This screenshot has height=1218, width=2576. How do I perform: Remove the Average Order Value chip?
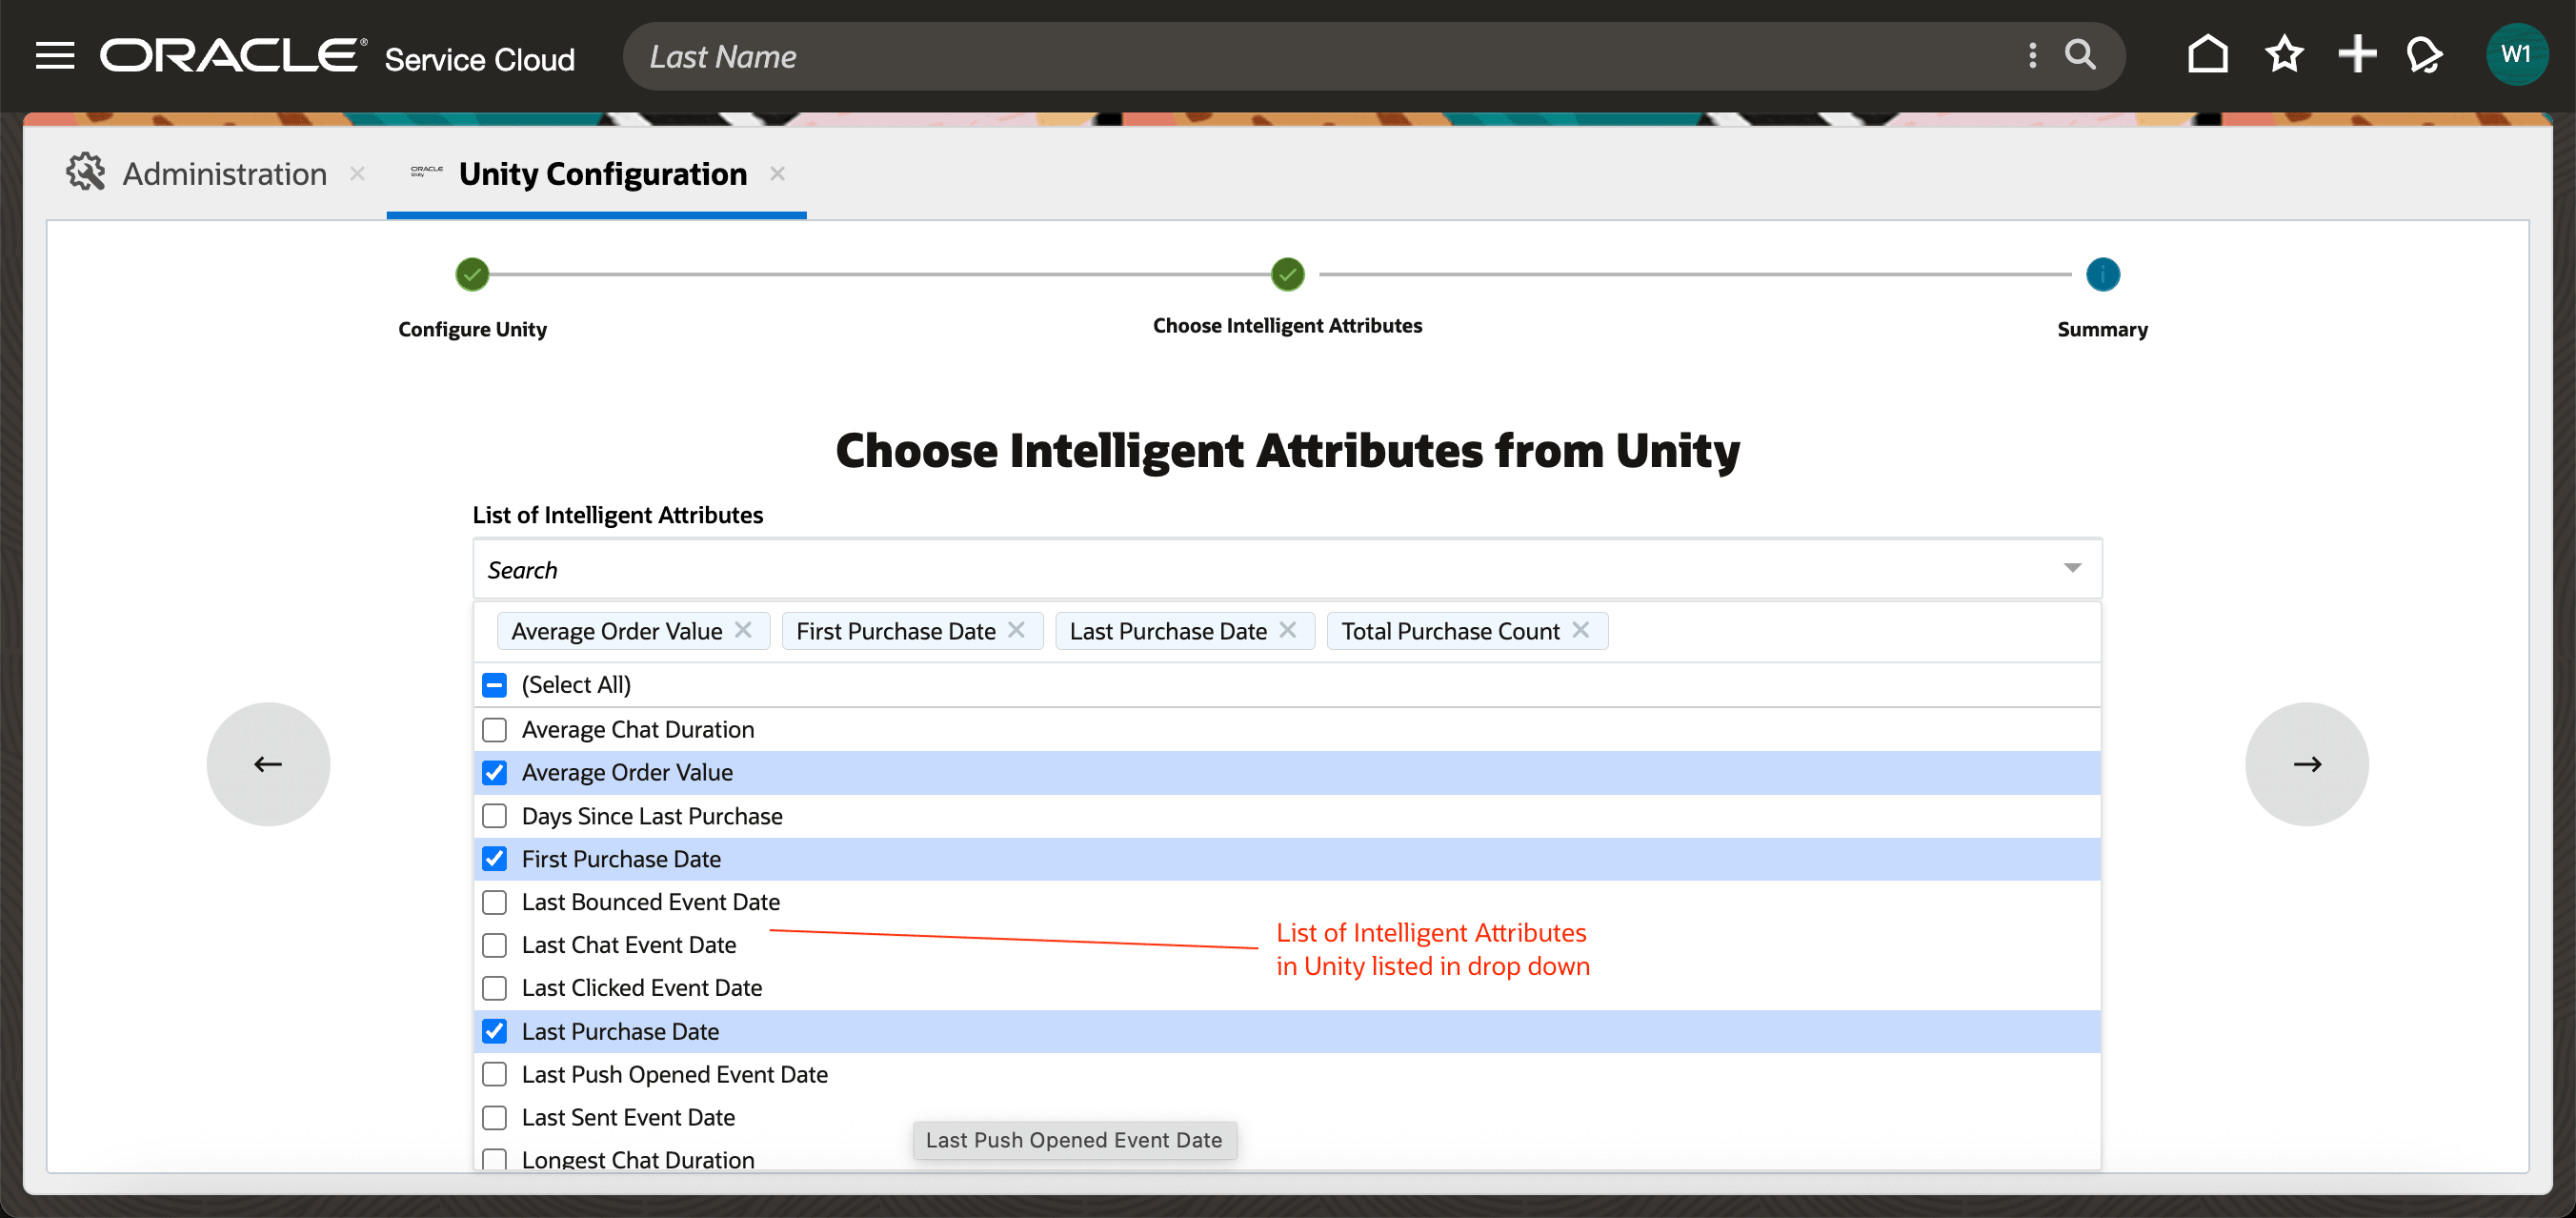pos(743,630)
